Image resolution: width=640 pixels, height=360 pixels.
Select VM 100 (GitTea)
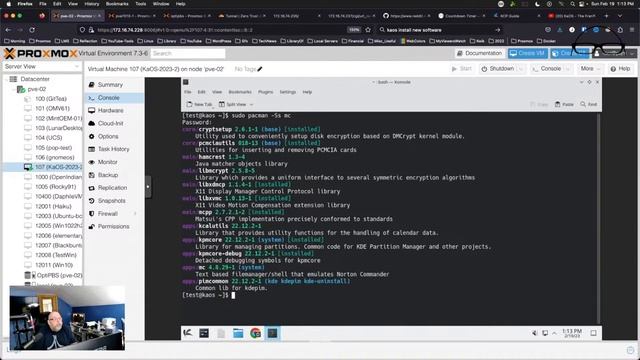[x=50, y=99]
